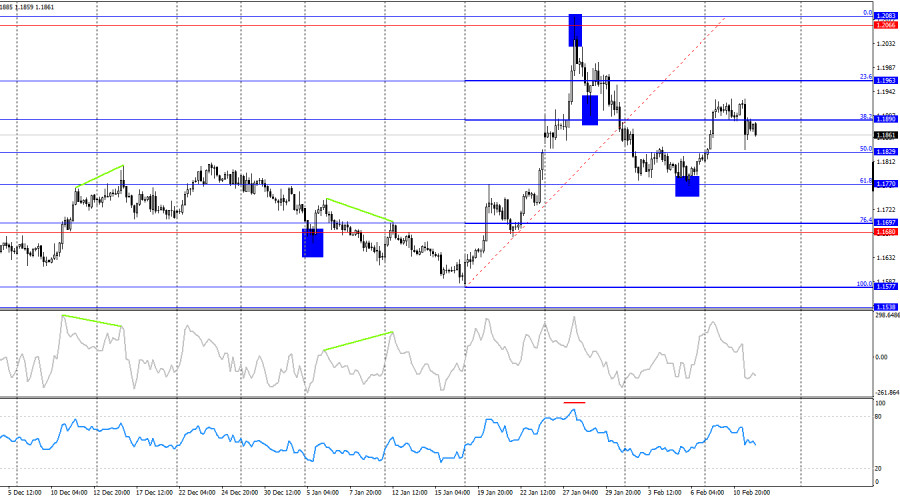Click the green divergence line on December price highs
Image resolution: width=900 pixels, height=500 pixels.
click(x=100, y=176)
